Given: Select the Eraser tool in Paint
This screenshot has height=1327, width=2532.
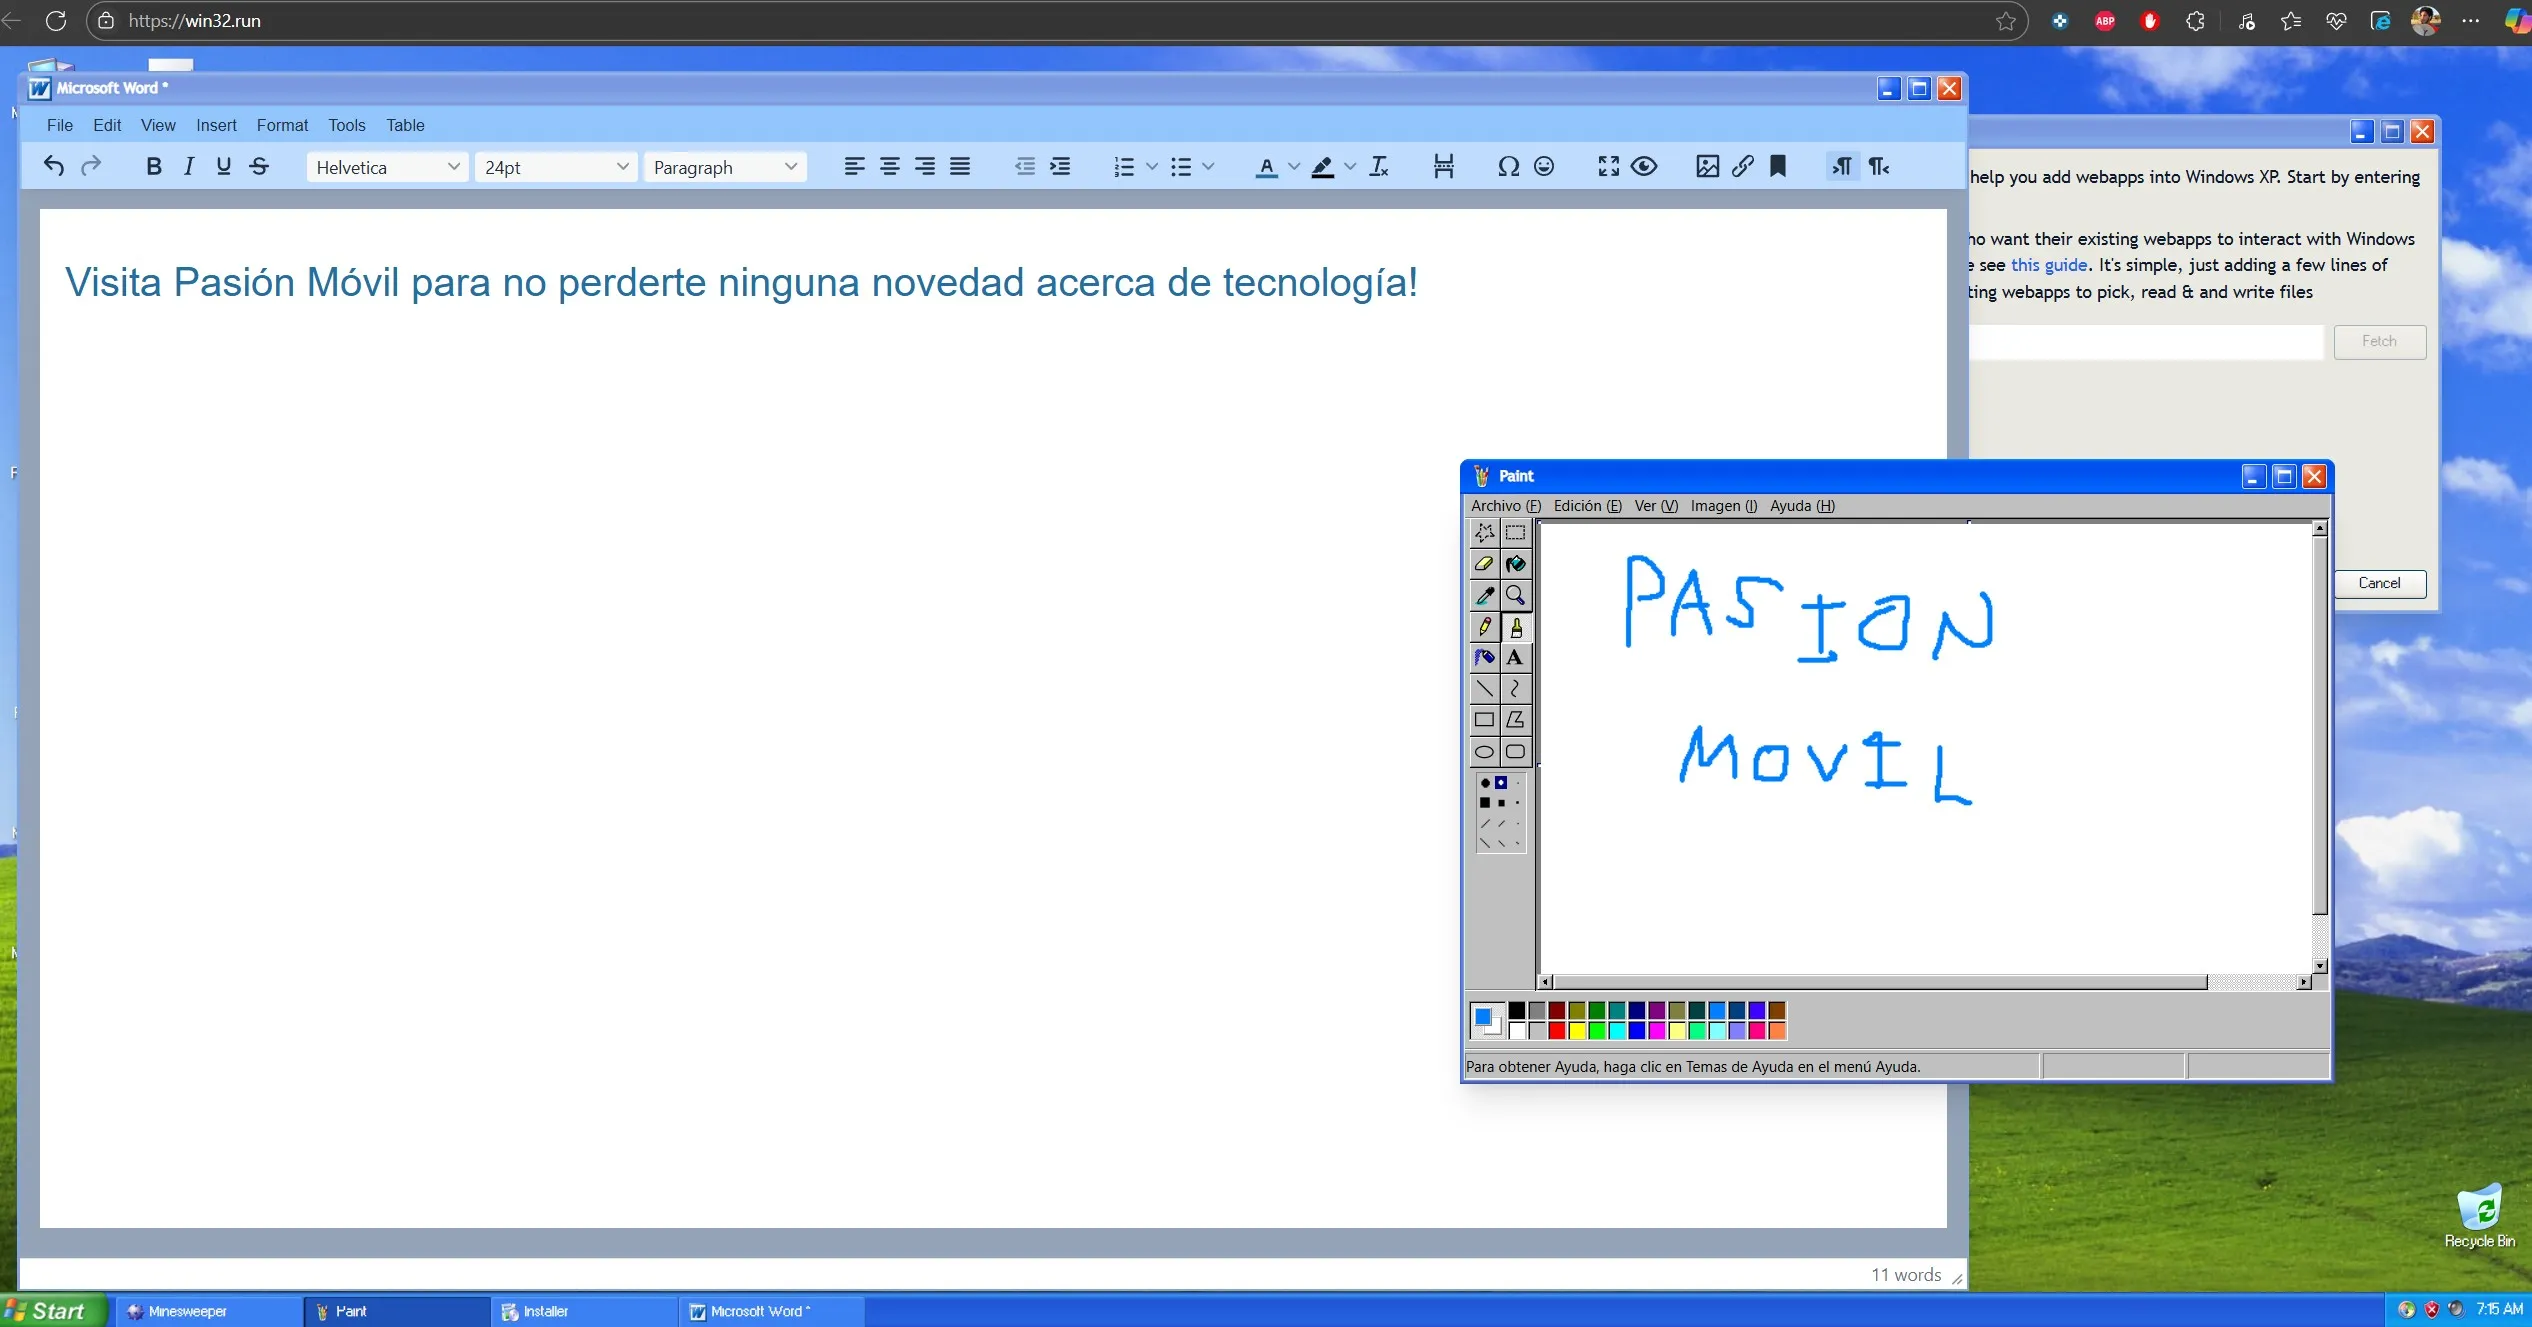Looking at the screenshot, I should click(1485, 564).
